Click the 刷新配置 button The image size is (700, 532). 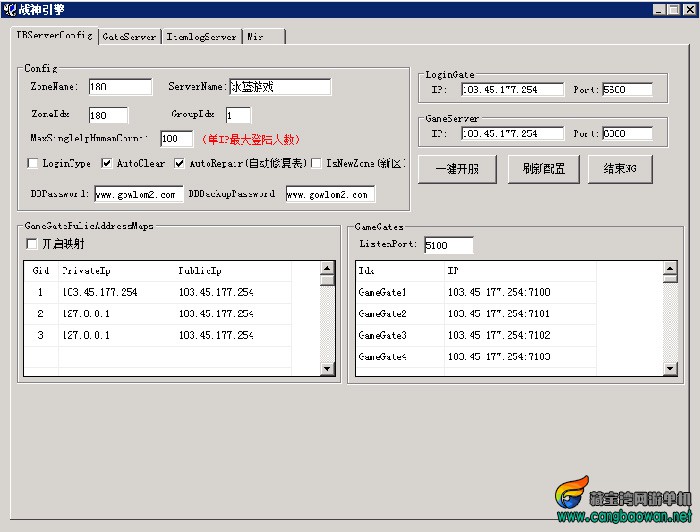(x=543, y=169)
